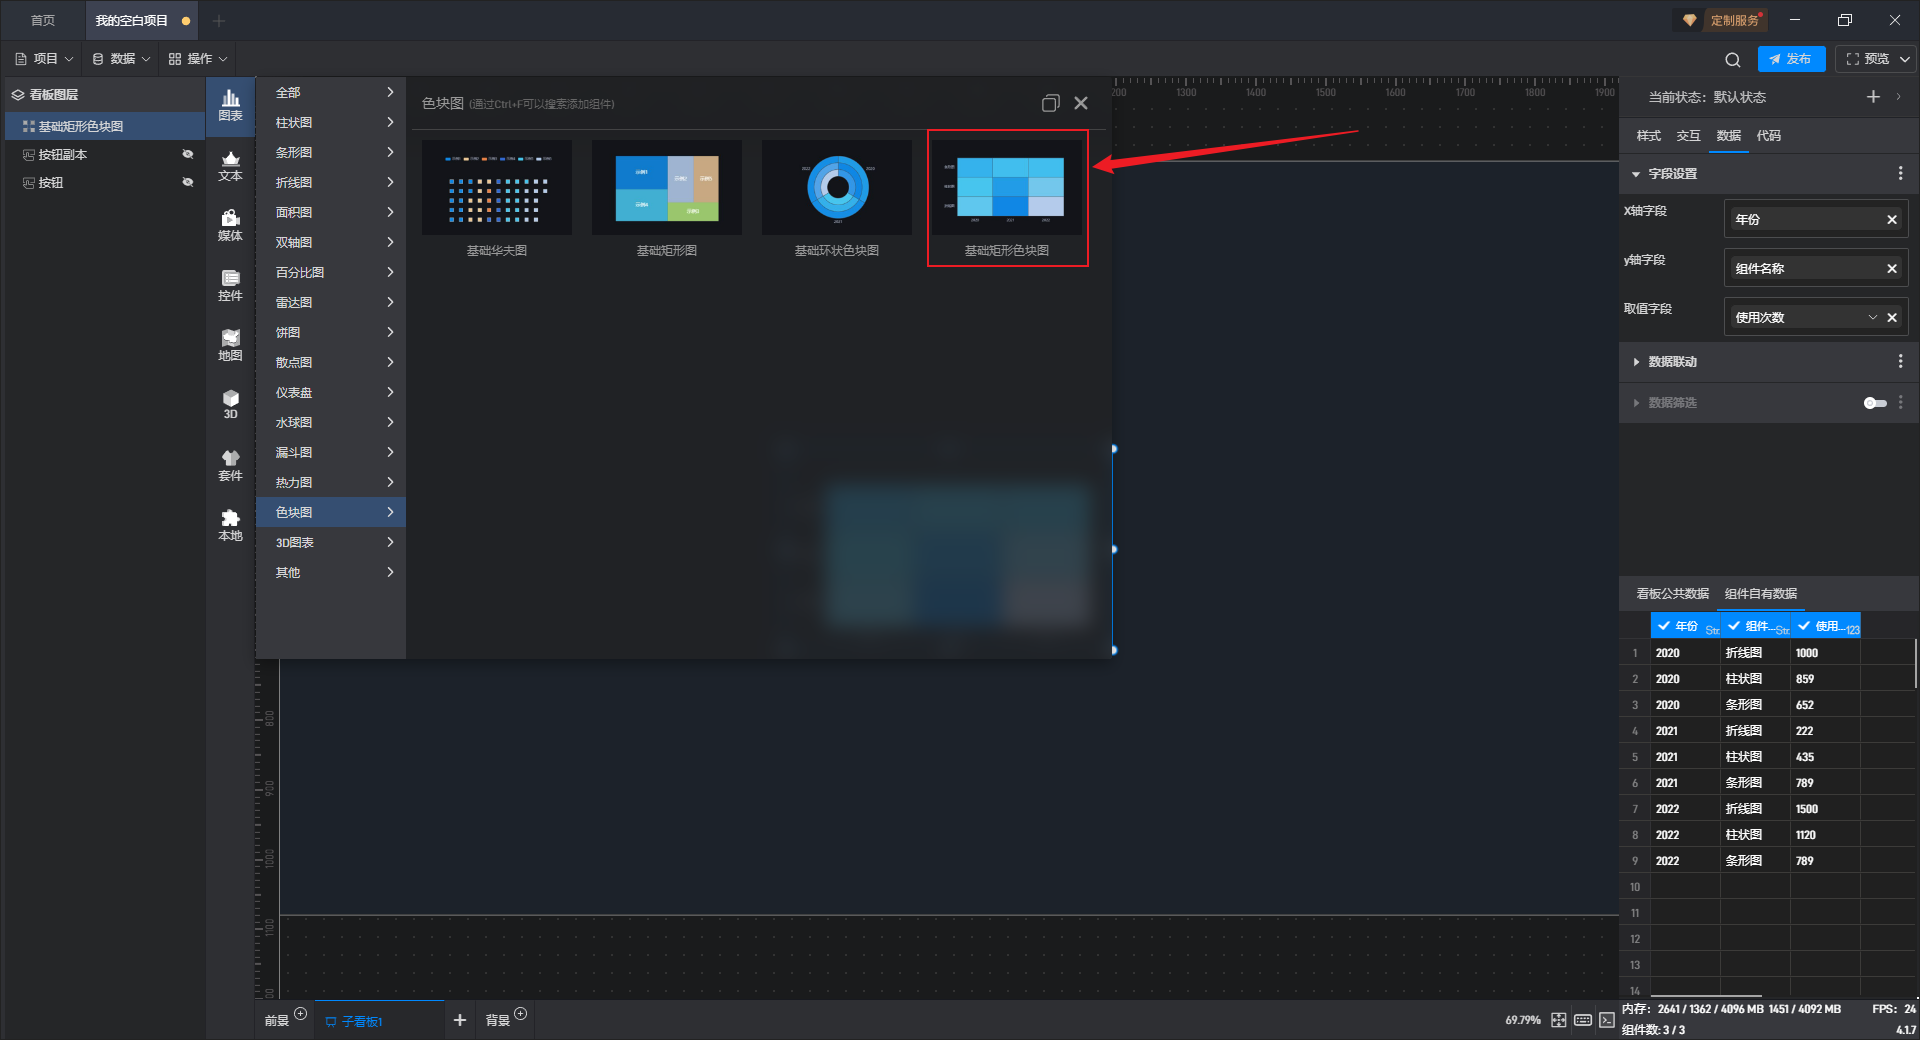Click the 69.79% zoom level
Image resolution: width=1920 pixels, height=1040 pixels.
pyautogui.click(x=1522, y=1020)
